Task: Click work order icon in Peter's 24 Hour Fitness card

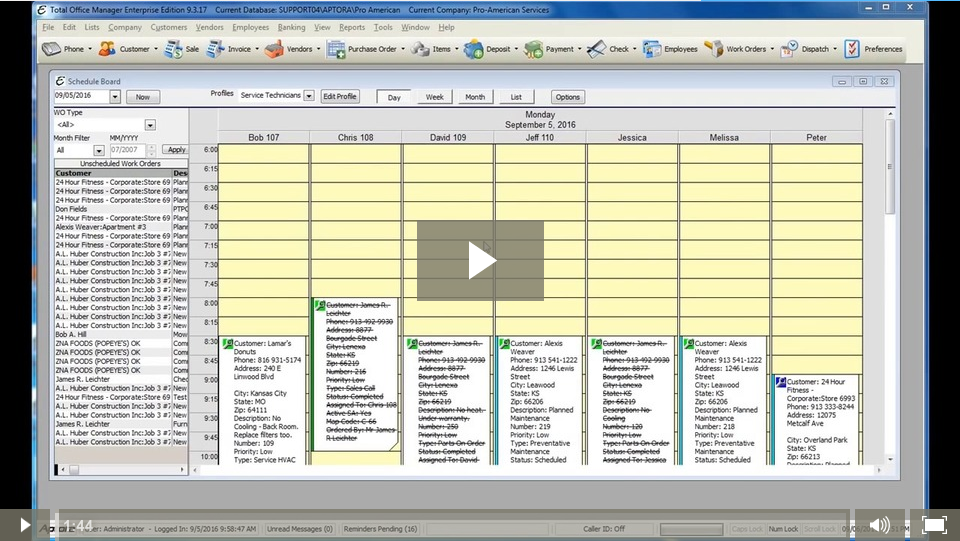Action: click(781, 382)
